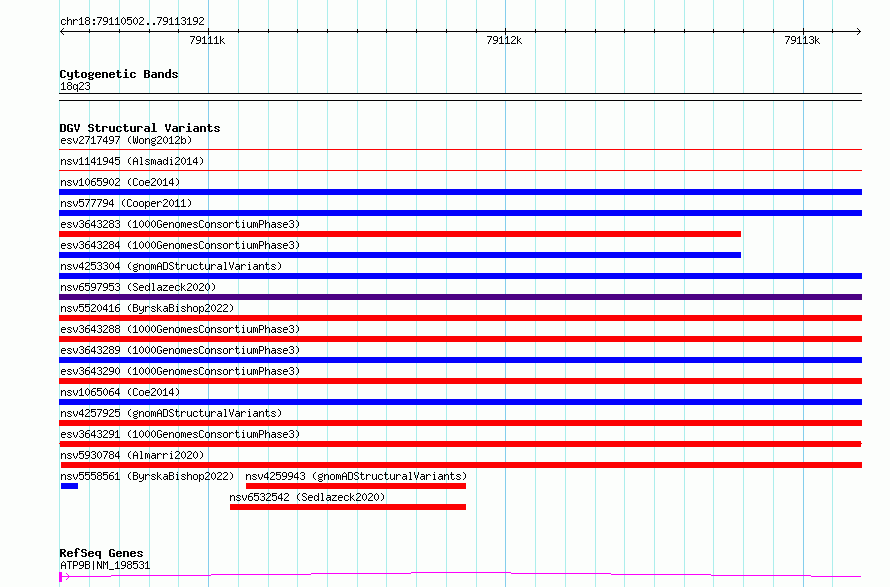890x587 pixels.
Task: Click the esv3643283 1000GenomesConsortiumPhase3 label
Action: (180, 224)
